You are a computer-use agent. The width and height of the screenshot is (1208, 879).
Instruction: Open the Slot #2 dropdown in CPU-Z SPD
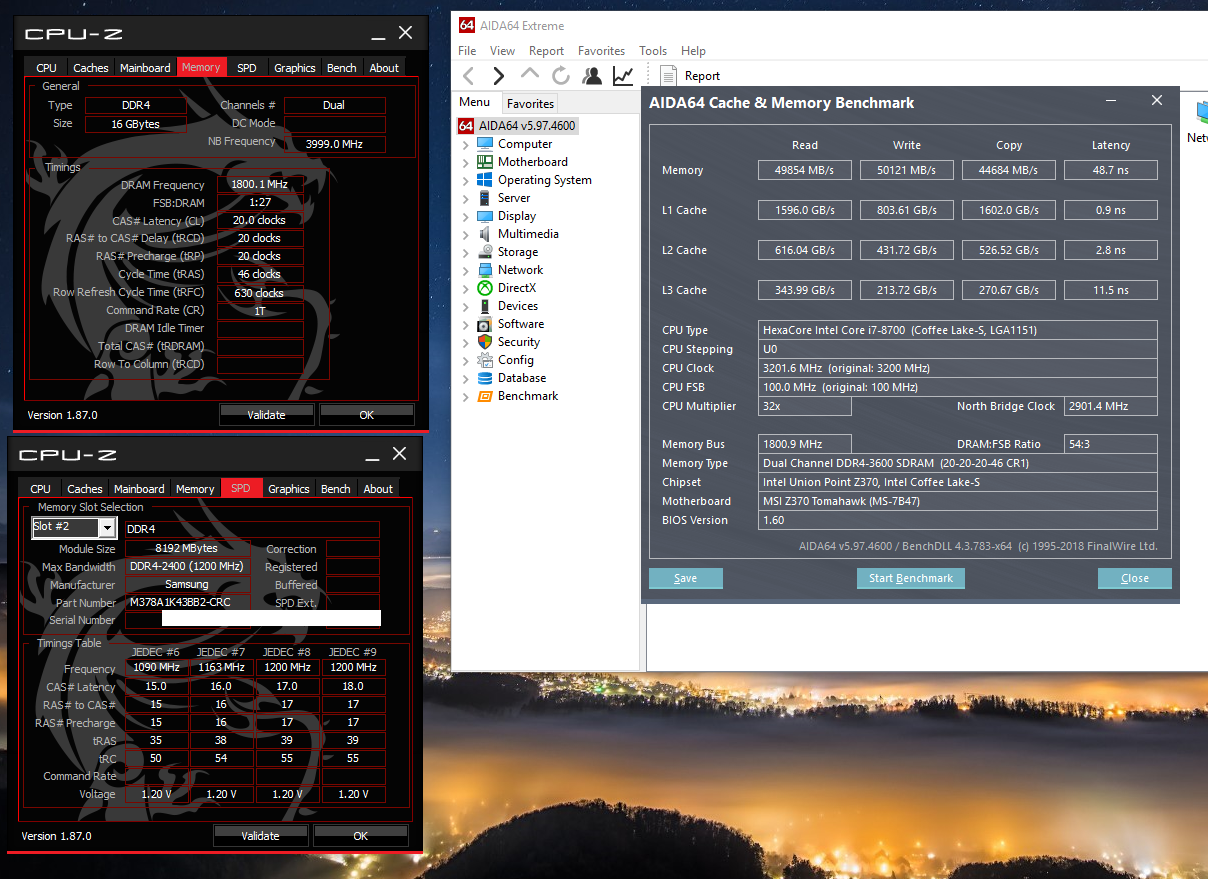tap(106, 528)
